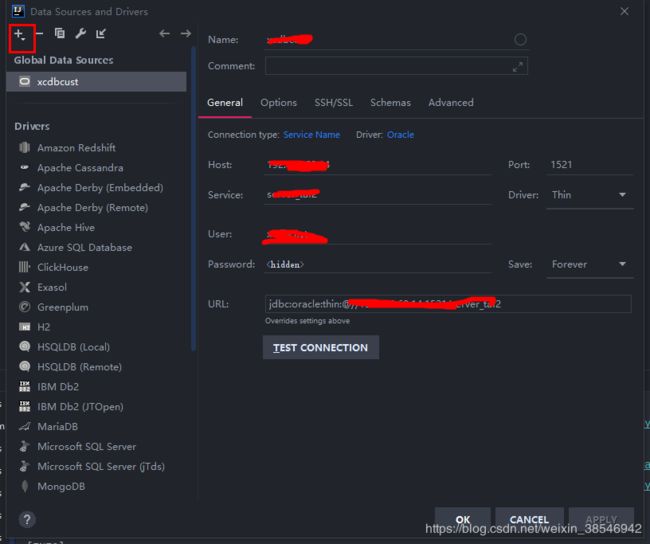Select the xcdbcust data source
The height and width of the screenshot is (544, 650).
pos(96,82)
